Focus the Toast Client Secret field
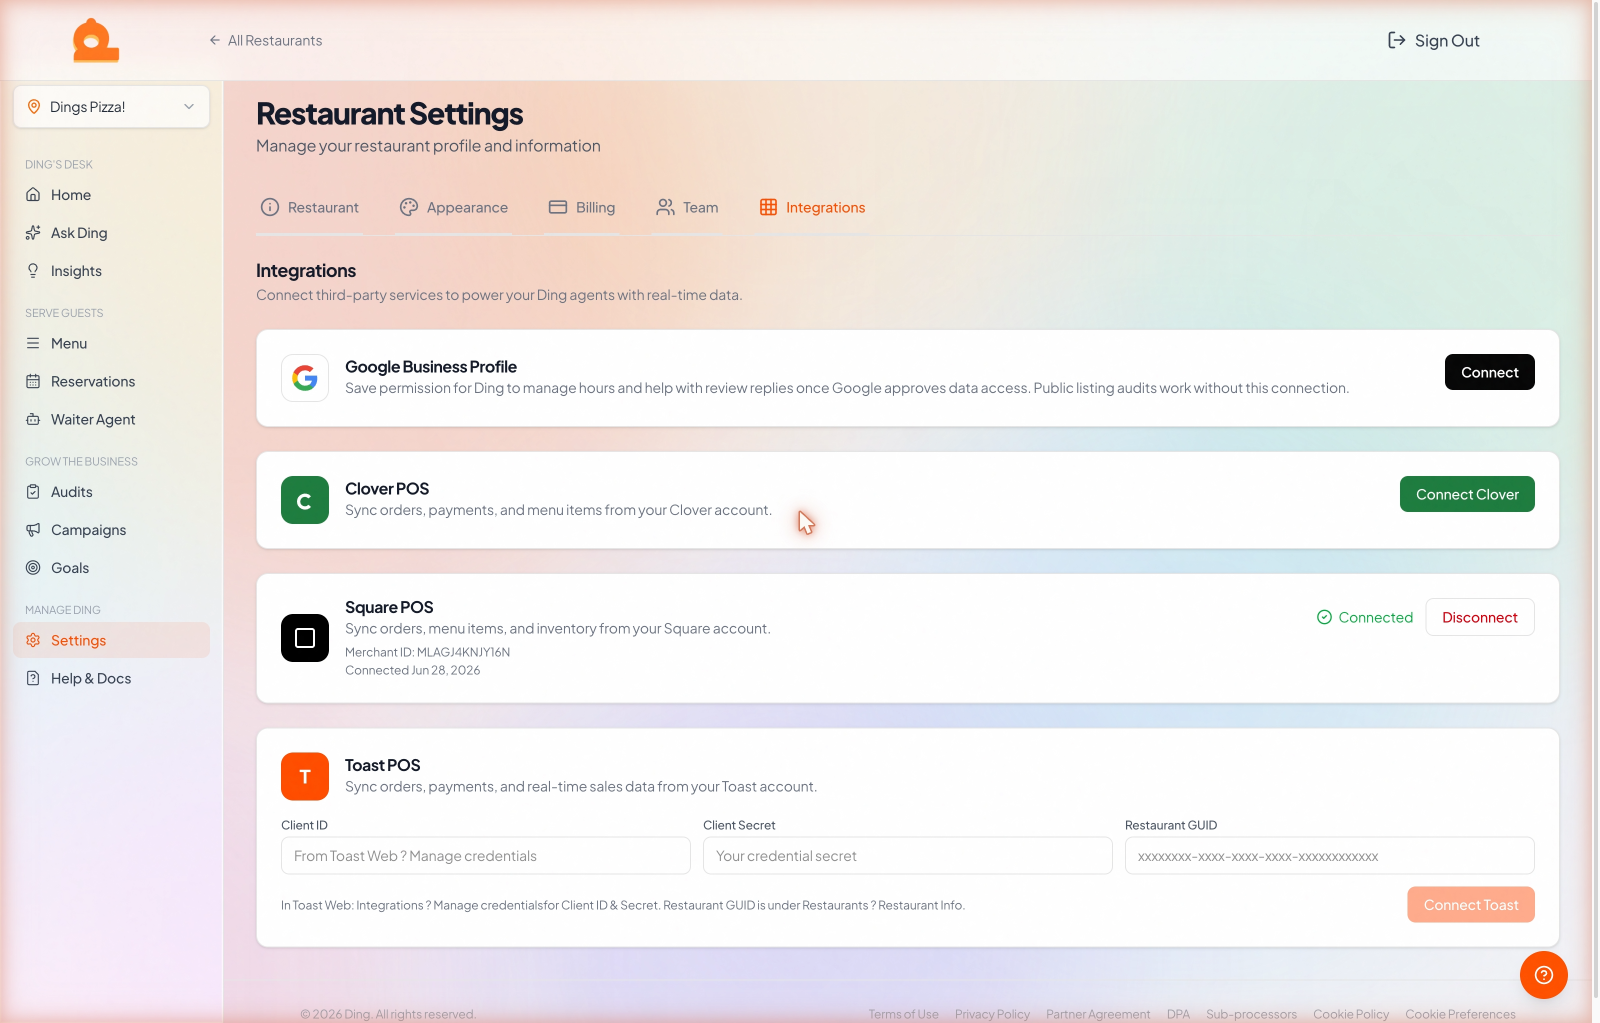The height and width of the screenshot is (1023, 1600). point(908,856)
